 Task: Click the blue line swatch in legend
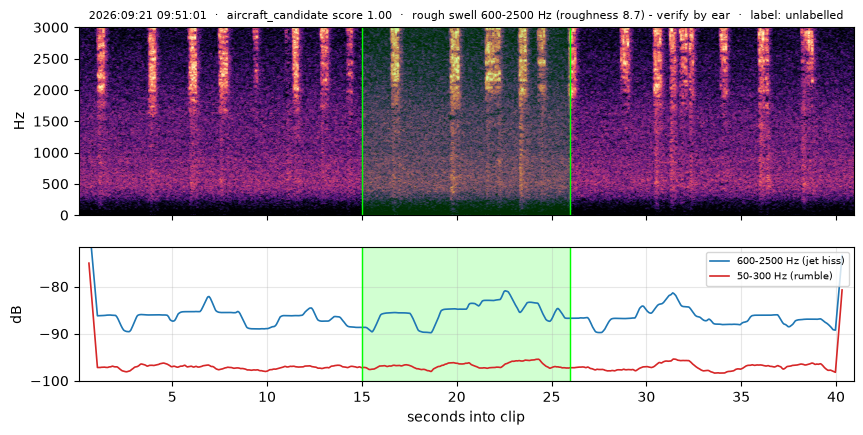721,261
